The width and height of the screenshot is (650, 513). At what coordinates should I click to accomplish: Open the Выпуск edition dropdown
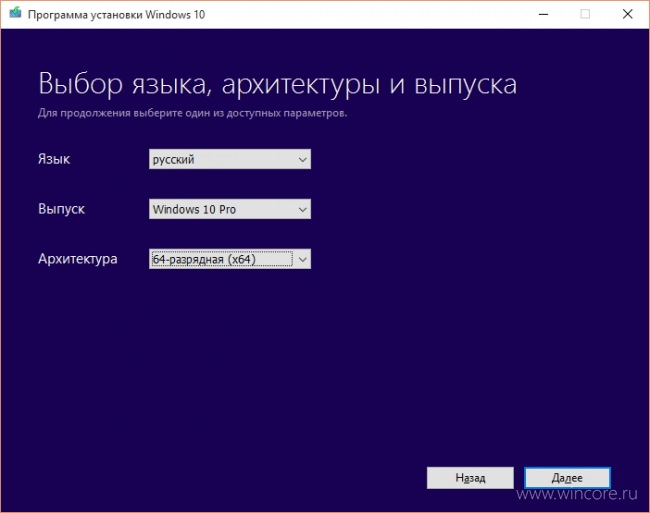point(230,209)
